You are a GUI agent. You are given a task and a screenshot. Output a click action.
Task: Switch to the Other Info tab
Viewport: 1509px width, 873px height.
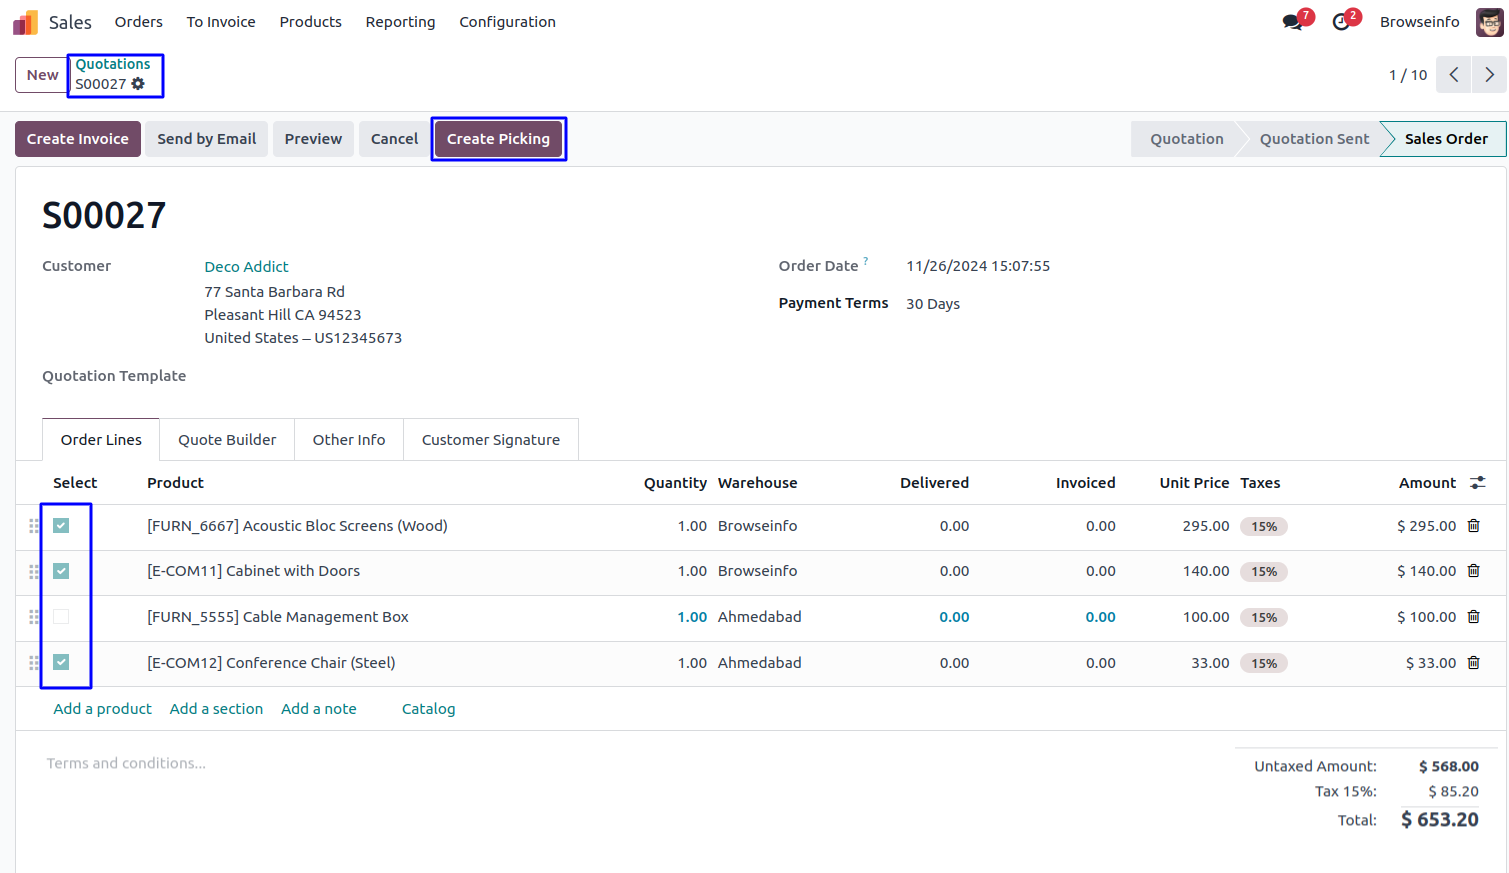(348, 440)
